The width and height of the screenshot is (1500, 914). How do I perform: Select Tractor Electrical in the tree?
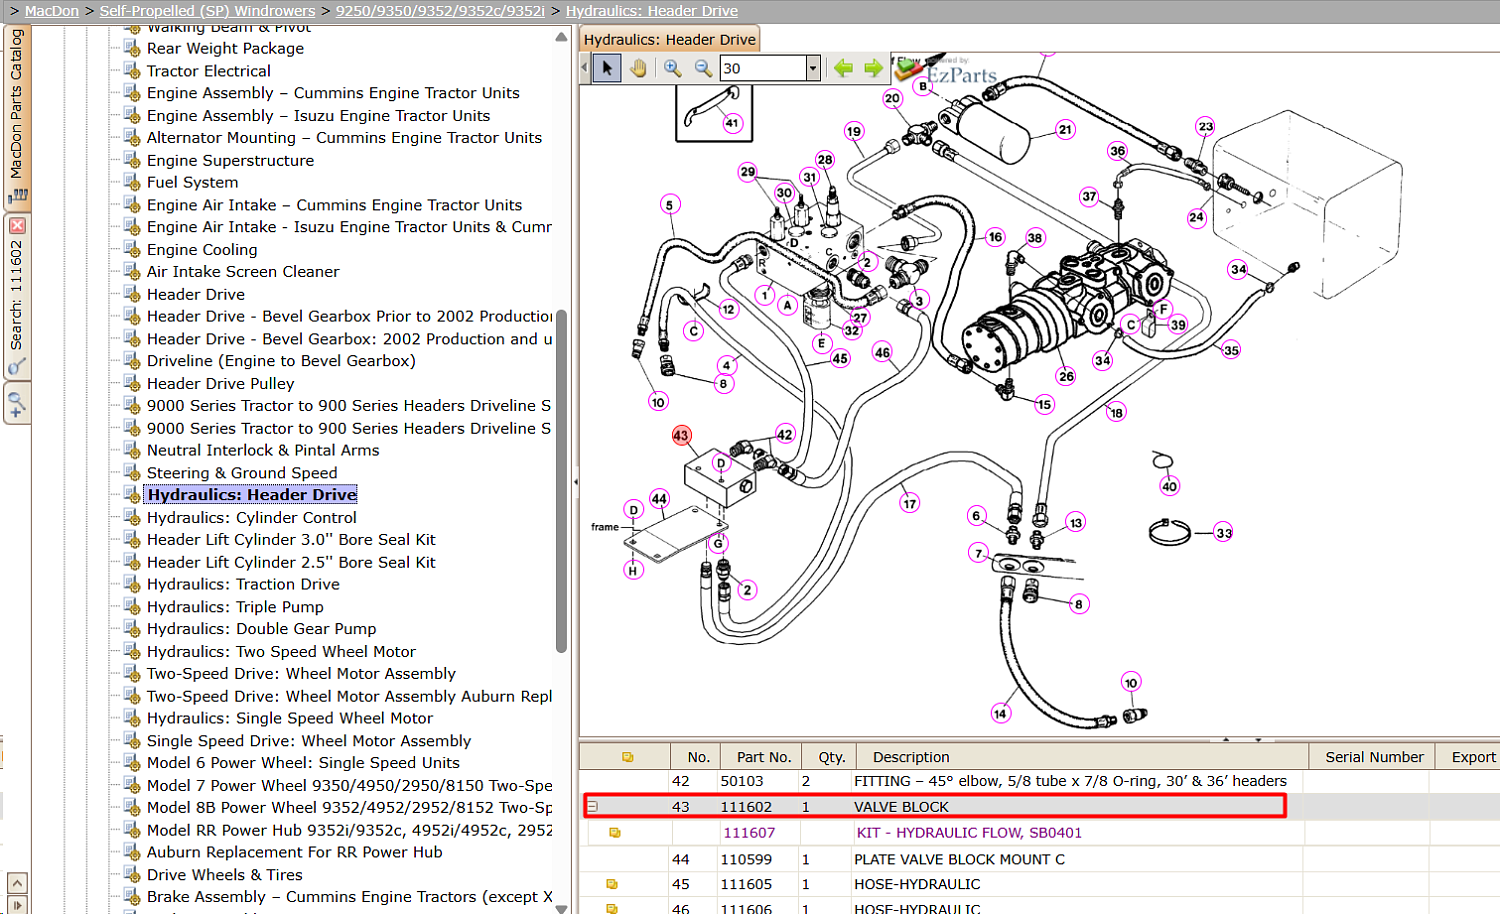[208, 71]
